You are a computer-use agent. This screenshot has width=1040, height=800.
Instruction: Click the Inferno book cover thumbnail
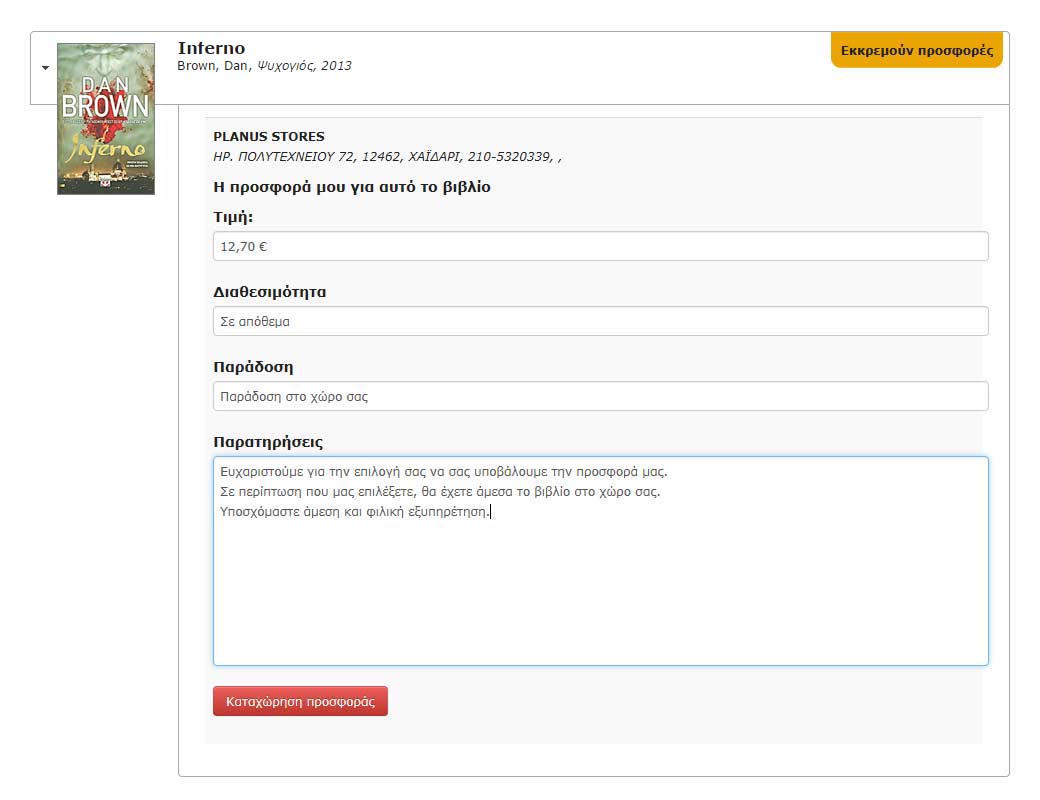click(106, 118)
